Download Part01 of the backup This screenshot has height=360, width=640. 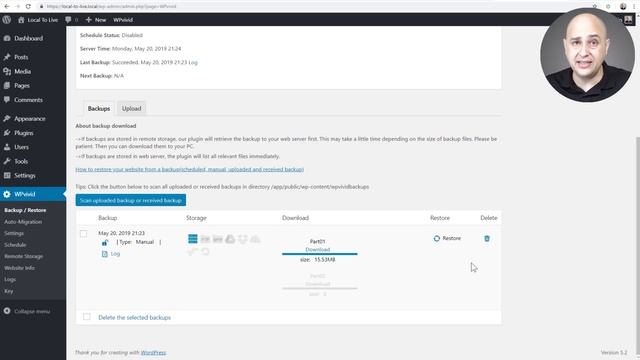click(318, 249)
